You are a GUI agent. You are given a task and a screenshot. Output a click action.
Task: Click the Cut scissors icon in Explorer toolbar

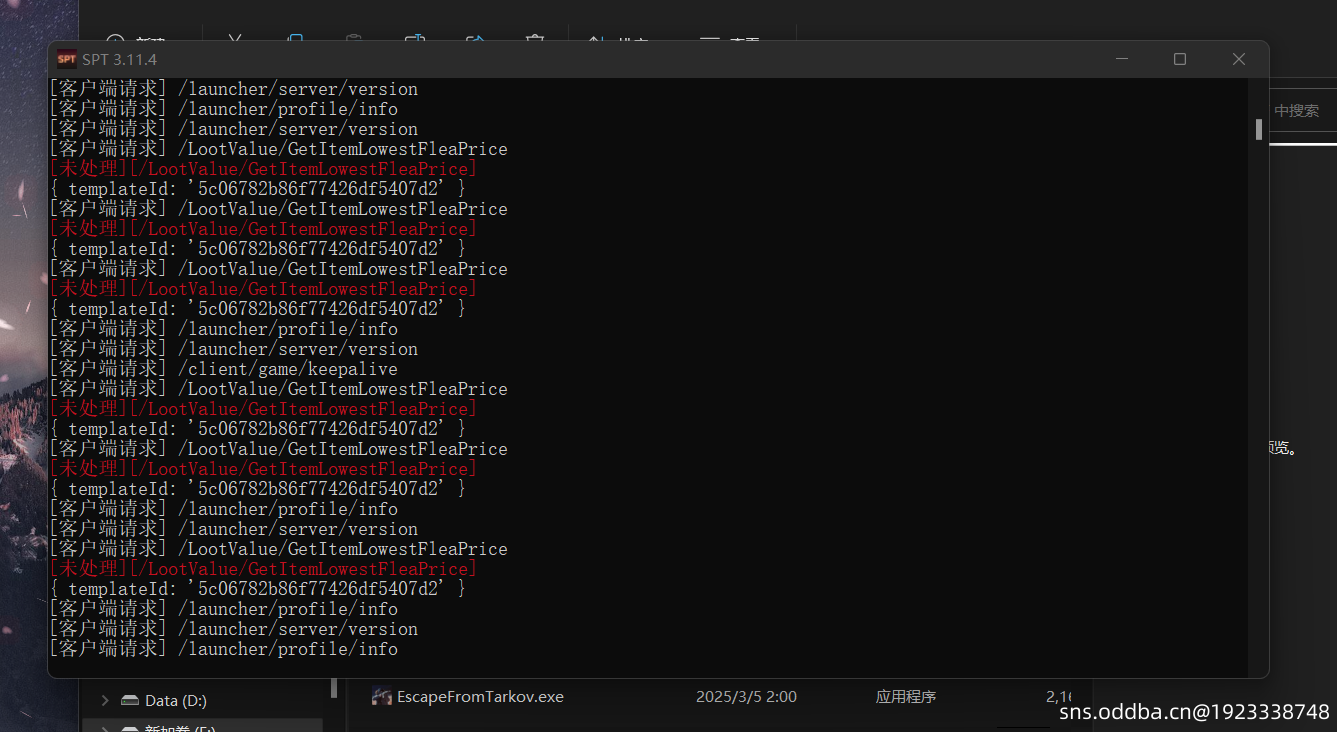(x=235, y=40)
